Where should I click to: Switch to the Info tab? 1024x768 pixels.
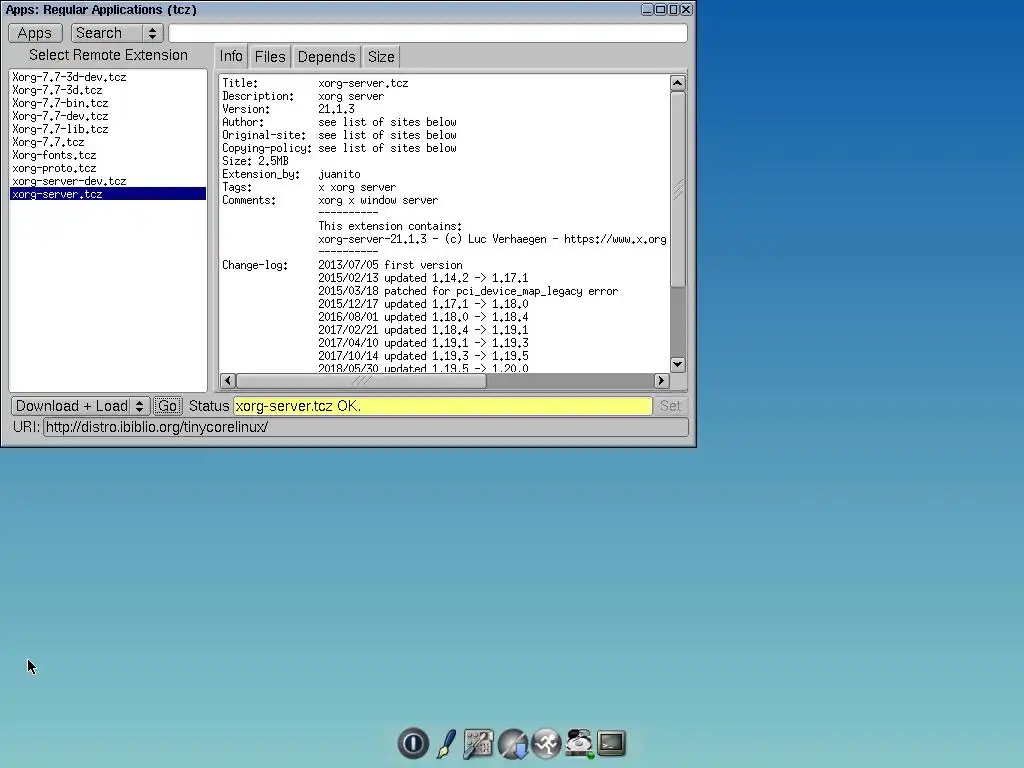pos(231,56)
